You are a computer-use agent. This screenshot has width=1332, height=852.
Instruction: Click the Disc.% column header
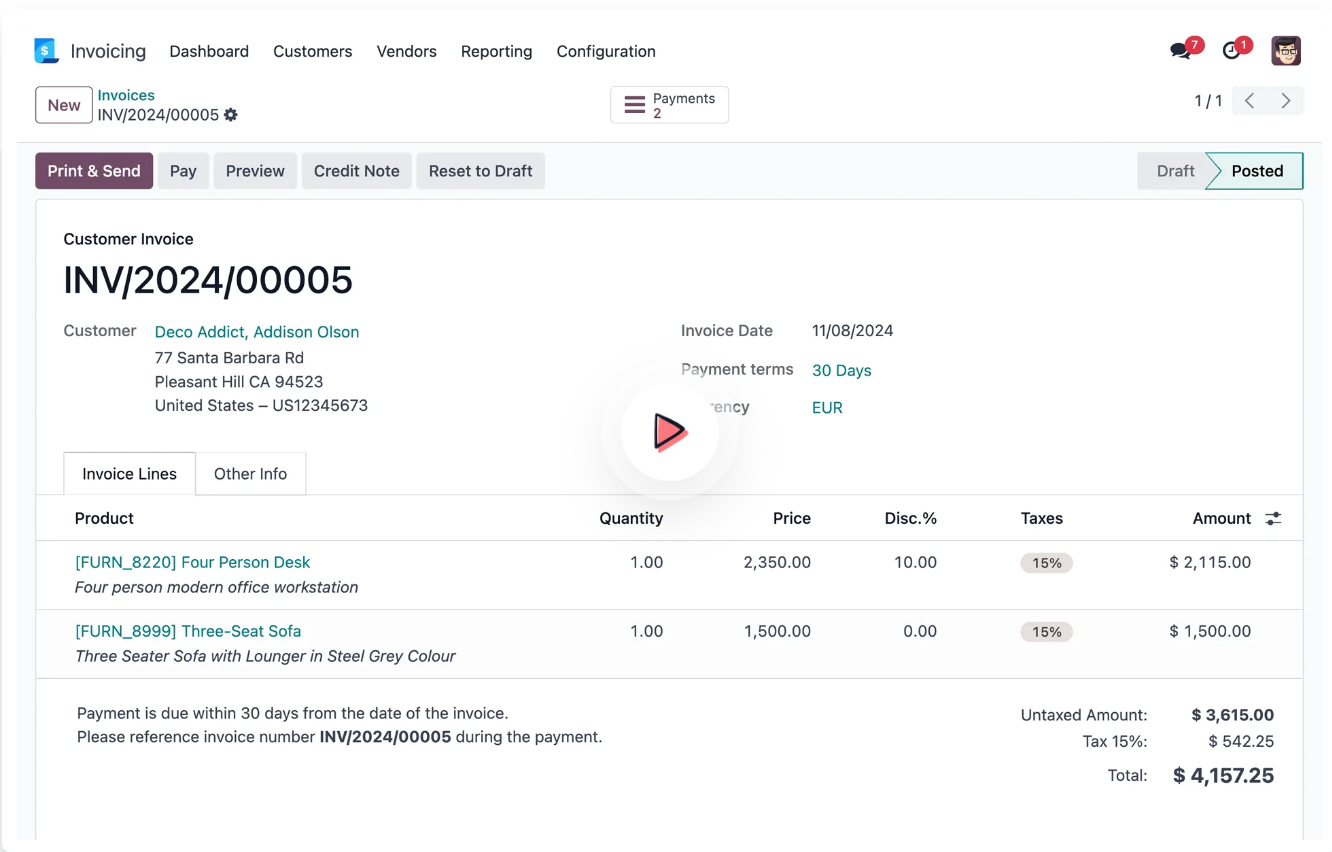pos(911,518)
